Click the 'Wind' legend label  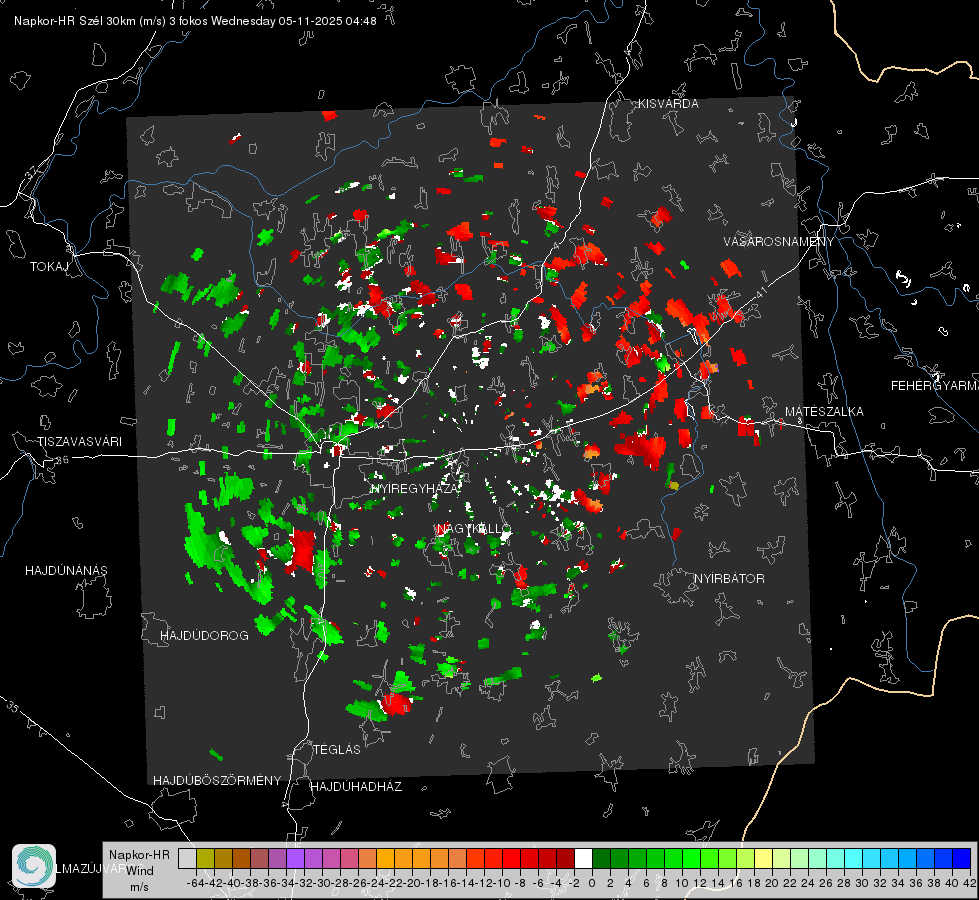point(140,871)
